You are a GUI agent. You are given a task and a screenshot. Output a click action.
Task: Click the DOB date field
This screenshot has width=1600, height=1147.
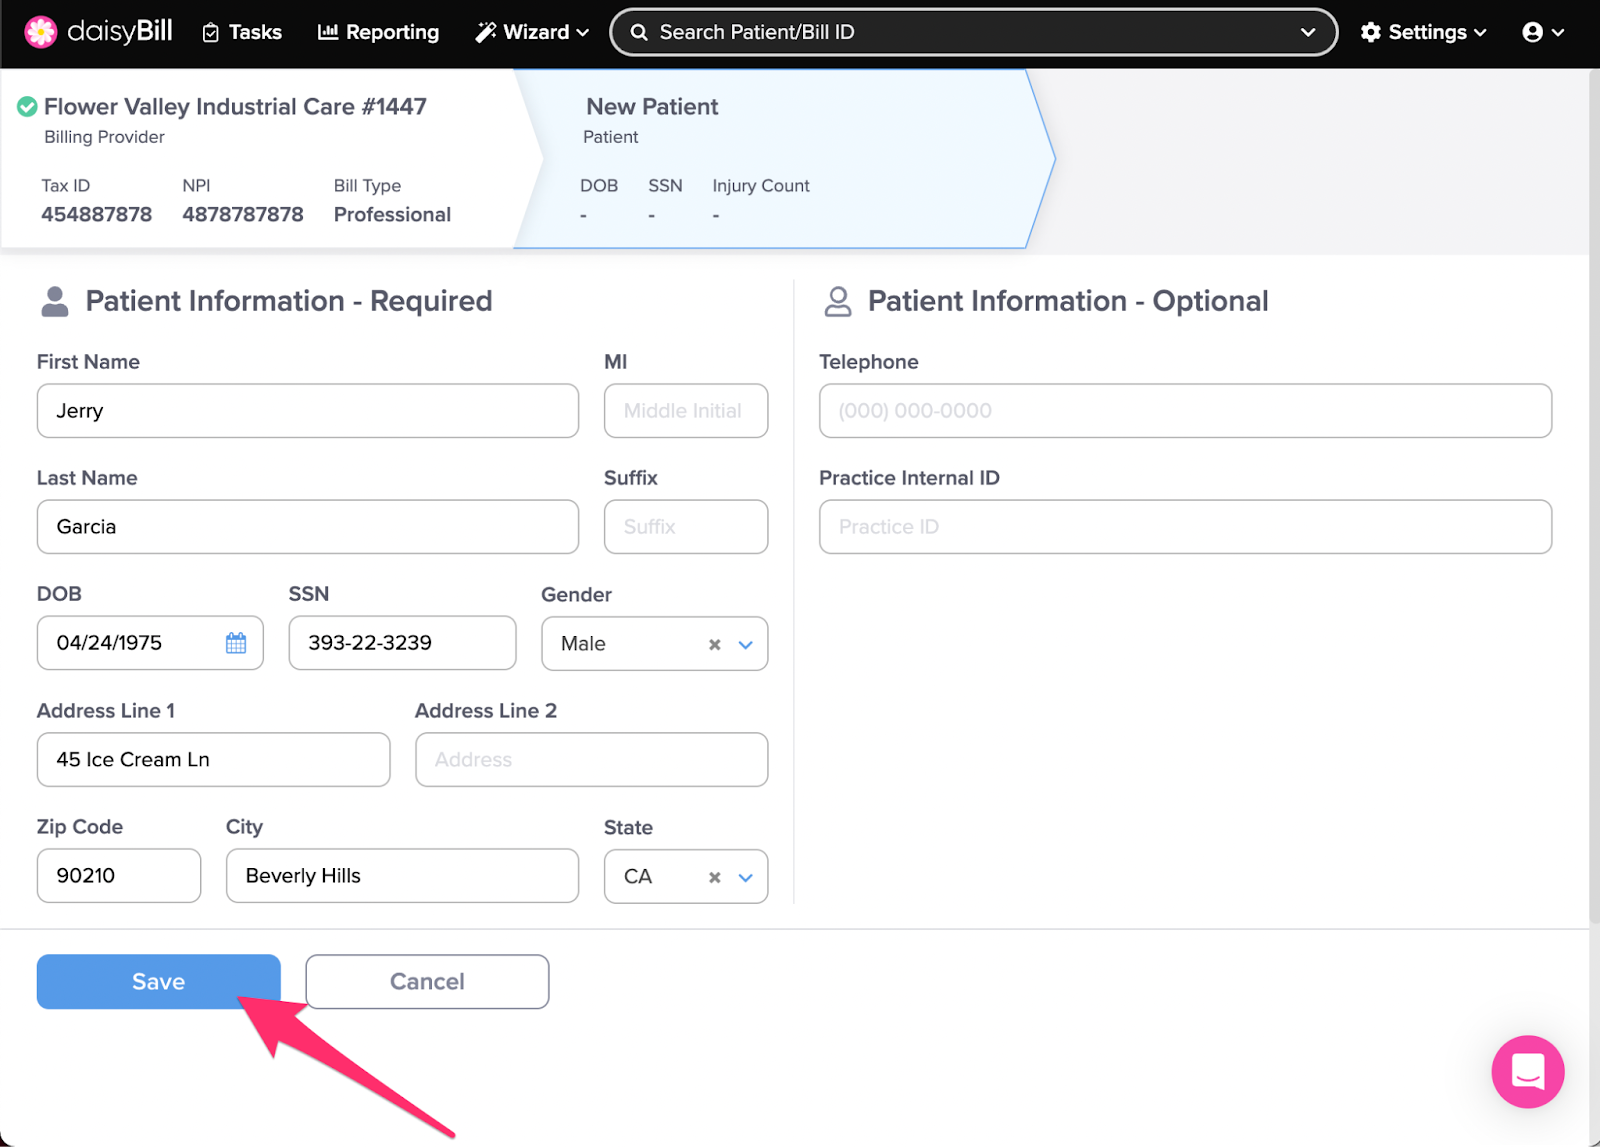coord(150,643)
